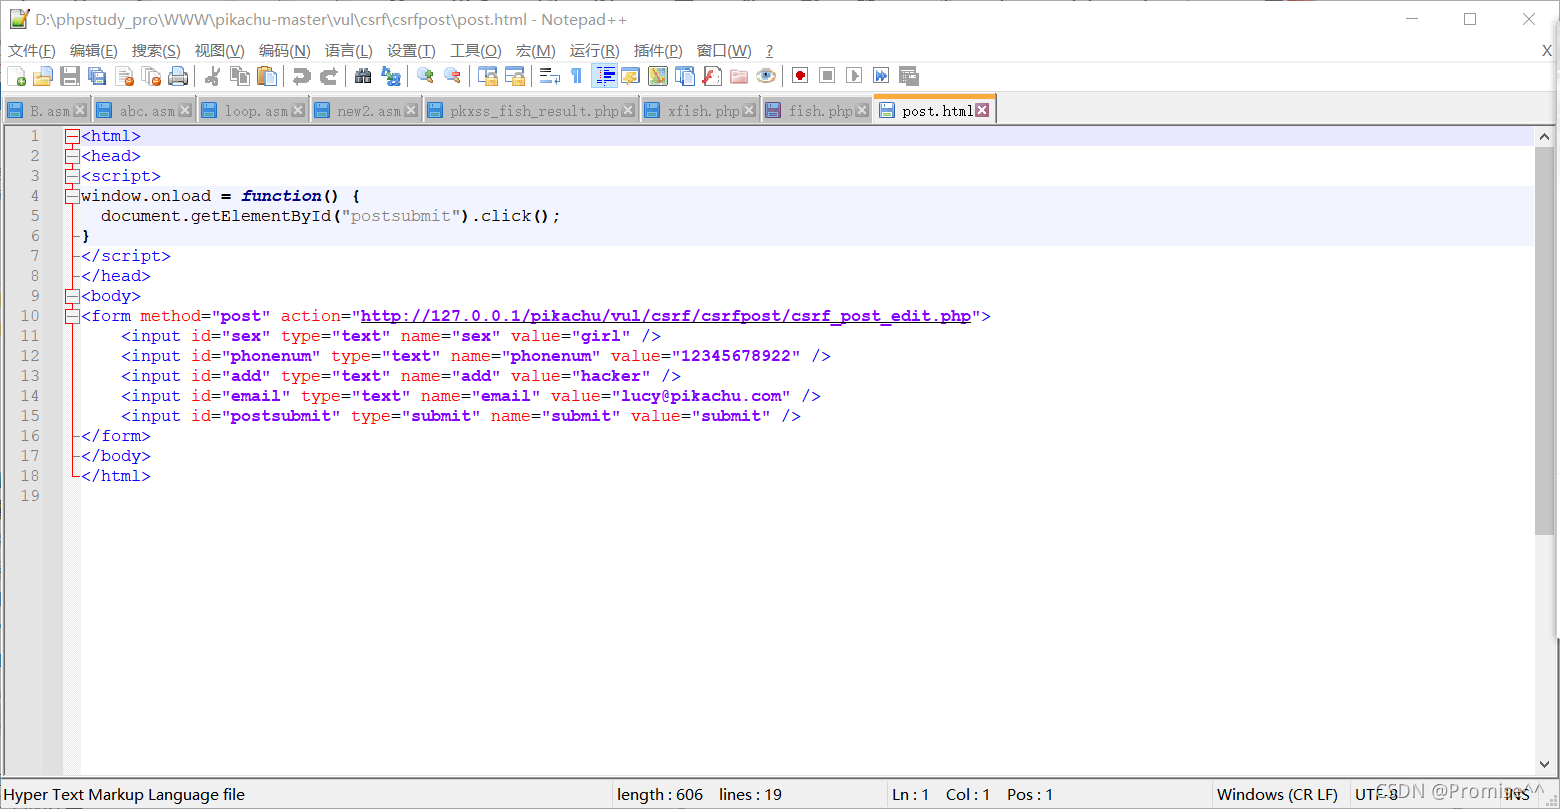1560x809 pixels.
Task: Toggle synchronized vertical scrolling
Action: [x=487, y=76]
